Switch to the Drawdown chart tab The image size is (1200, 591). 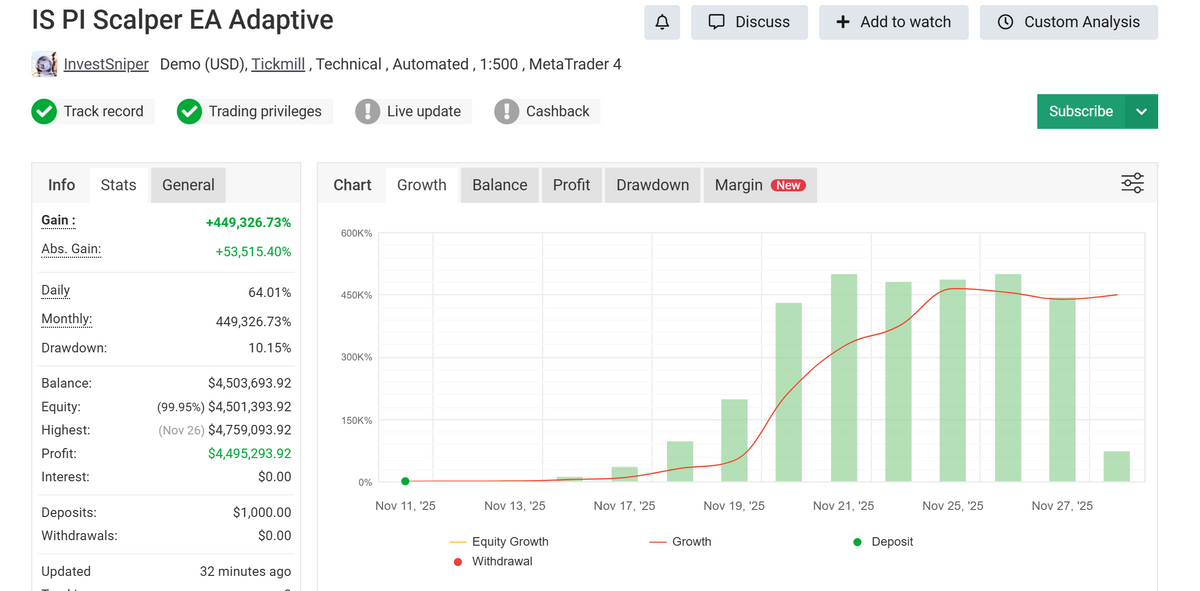point(652,184)
